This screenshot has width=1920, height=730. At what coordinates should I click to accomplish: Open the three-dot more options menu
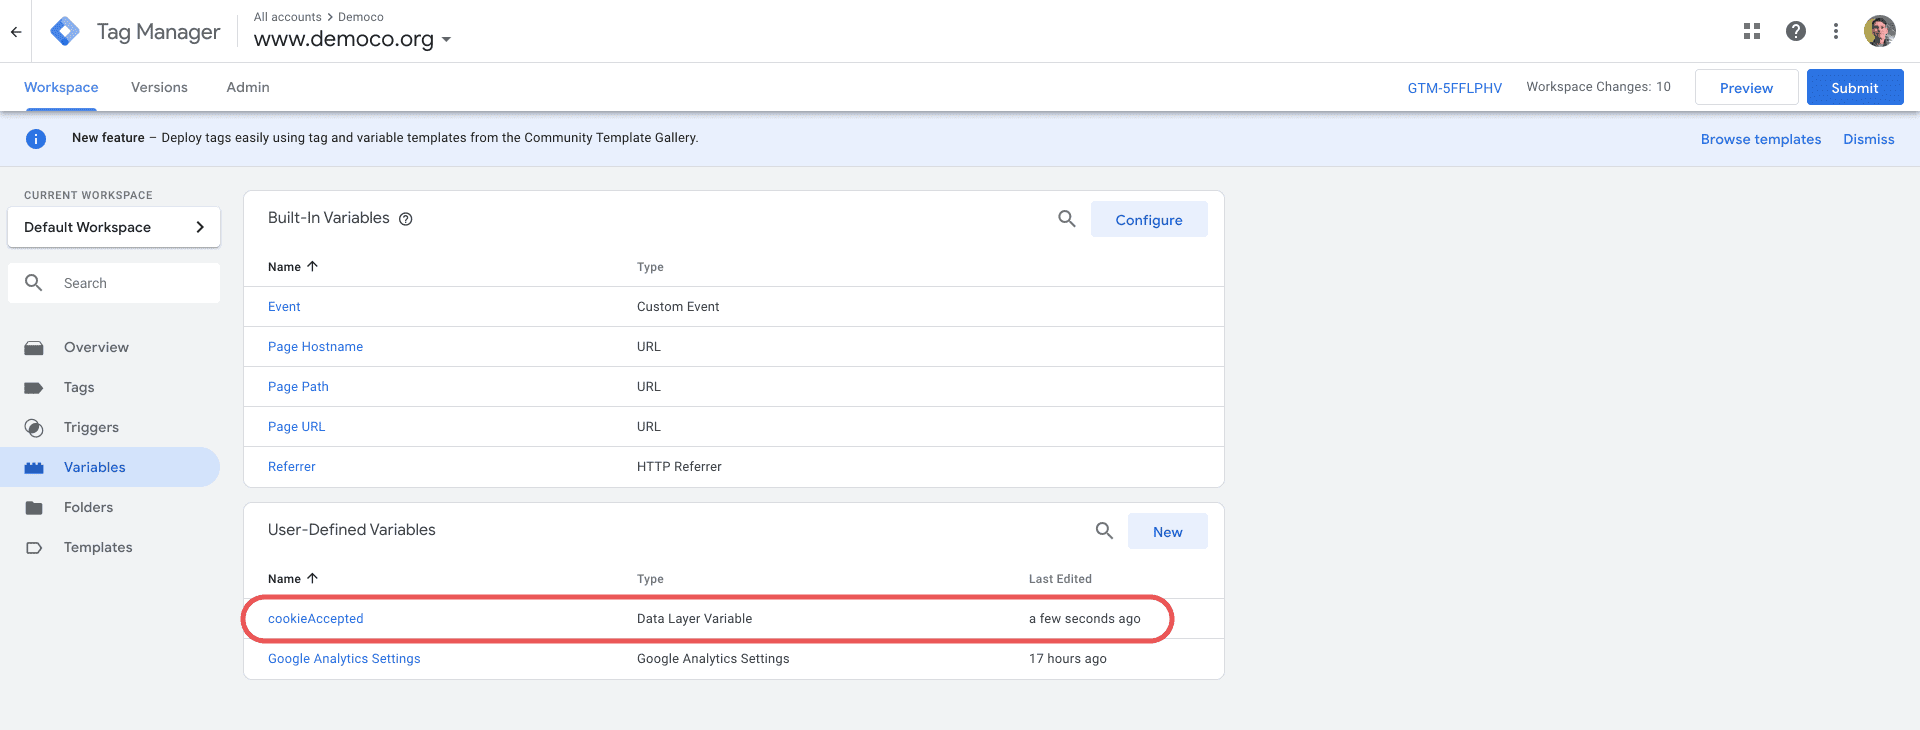(1836, 31)
